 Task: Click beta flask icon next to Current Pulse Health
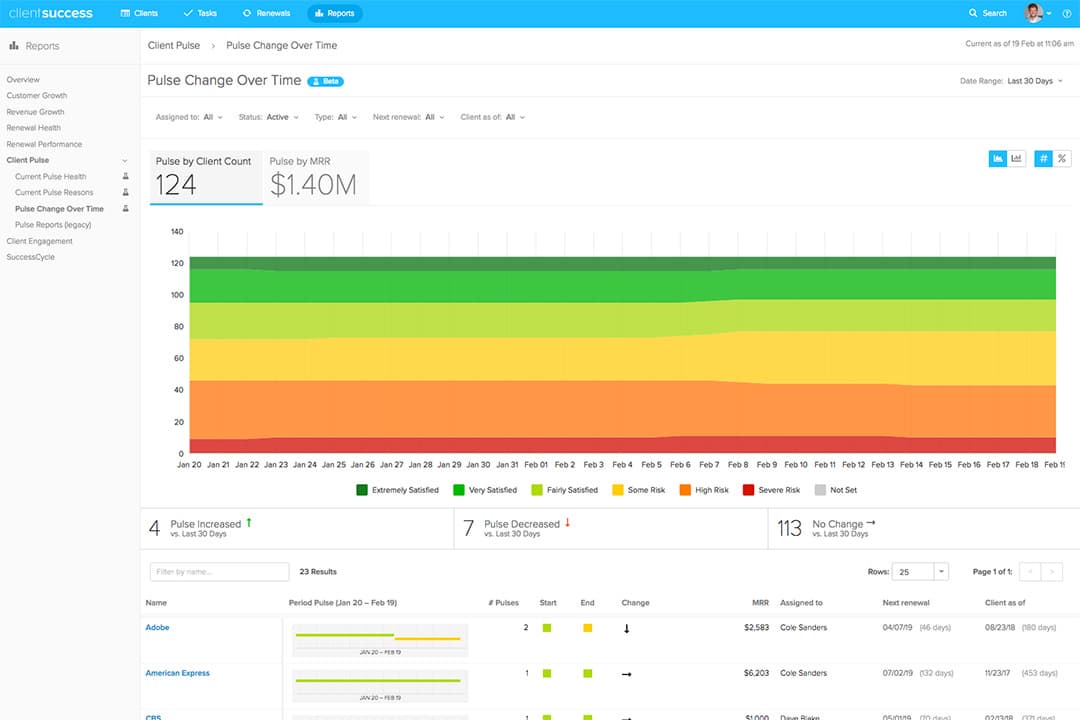[x=125, y=176]
